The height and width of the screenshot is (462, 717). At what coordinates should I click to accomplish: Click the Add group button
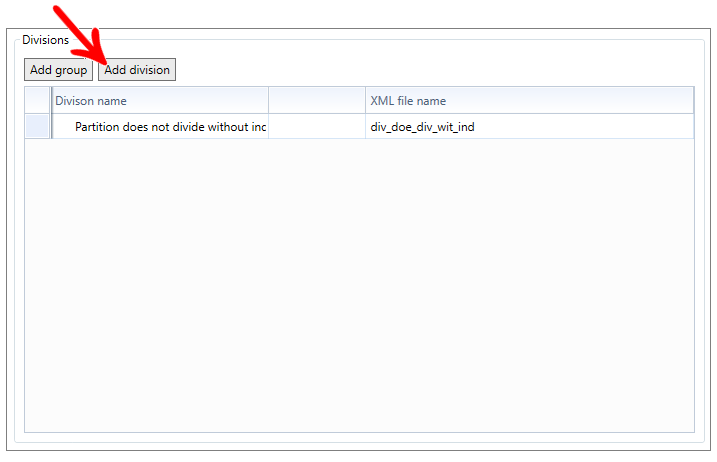pyautogui.click(x=59, y=70)
